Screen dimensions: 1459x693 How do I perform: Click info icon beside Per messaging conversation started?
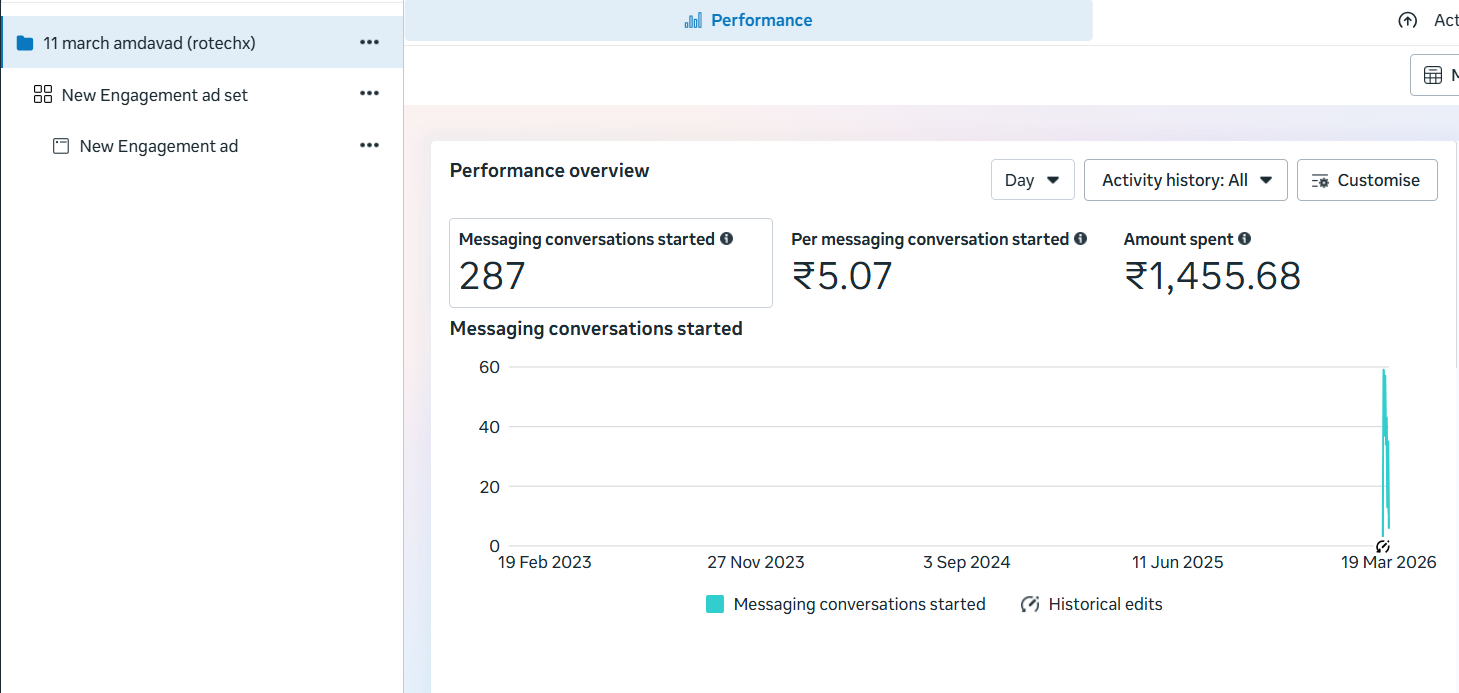click(x=1080, y=239)
